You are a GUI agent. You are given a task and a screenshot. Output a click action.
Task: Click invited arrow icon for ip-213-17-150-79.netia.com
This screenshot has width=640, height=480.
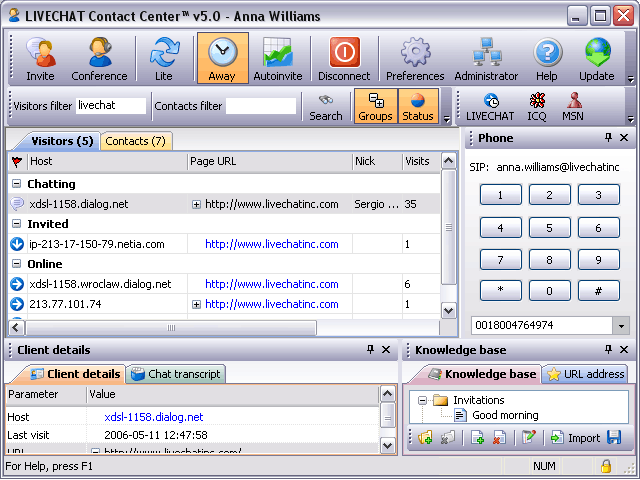pyautogui.click(x=17, y=244)
